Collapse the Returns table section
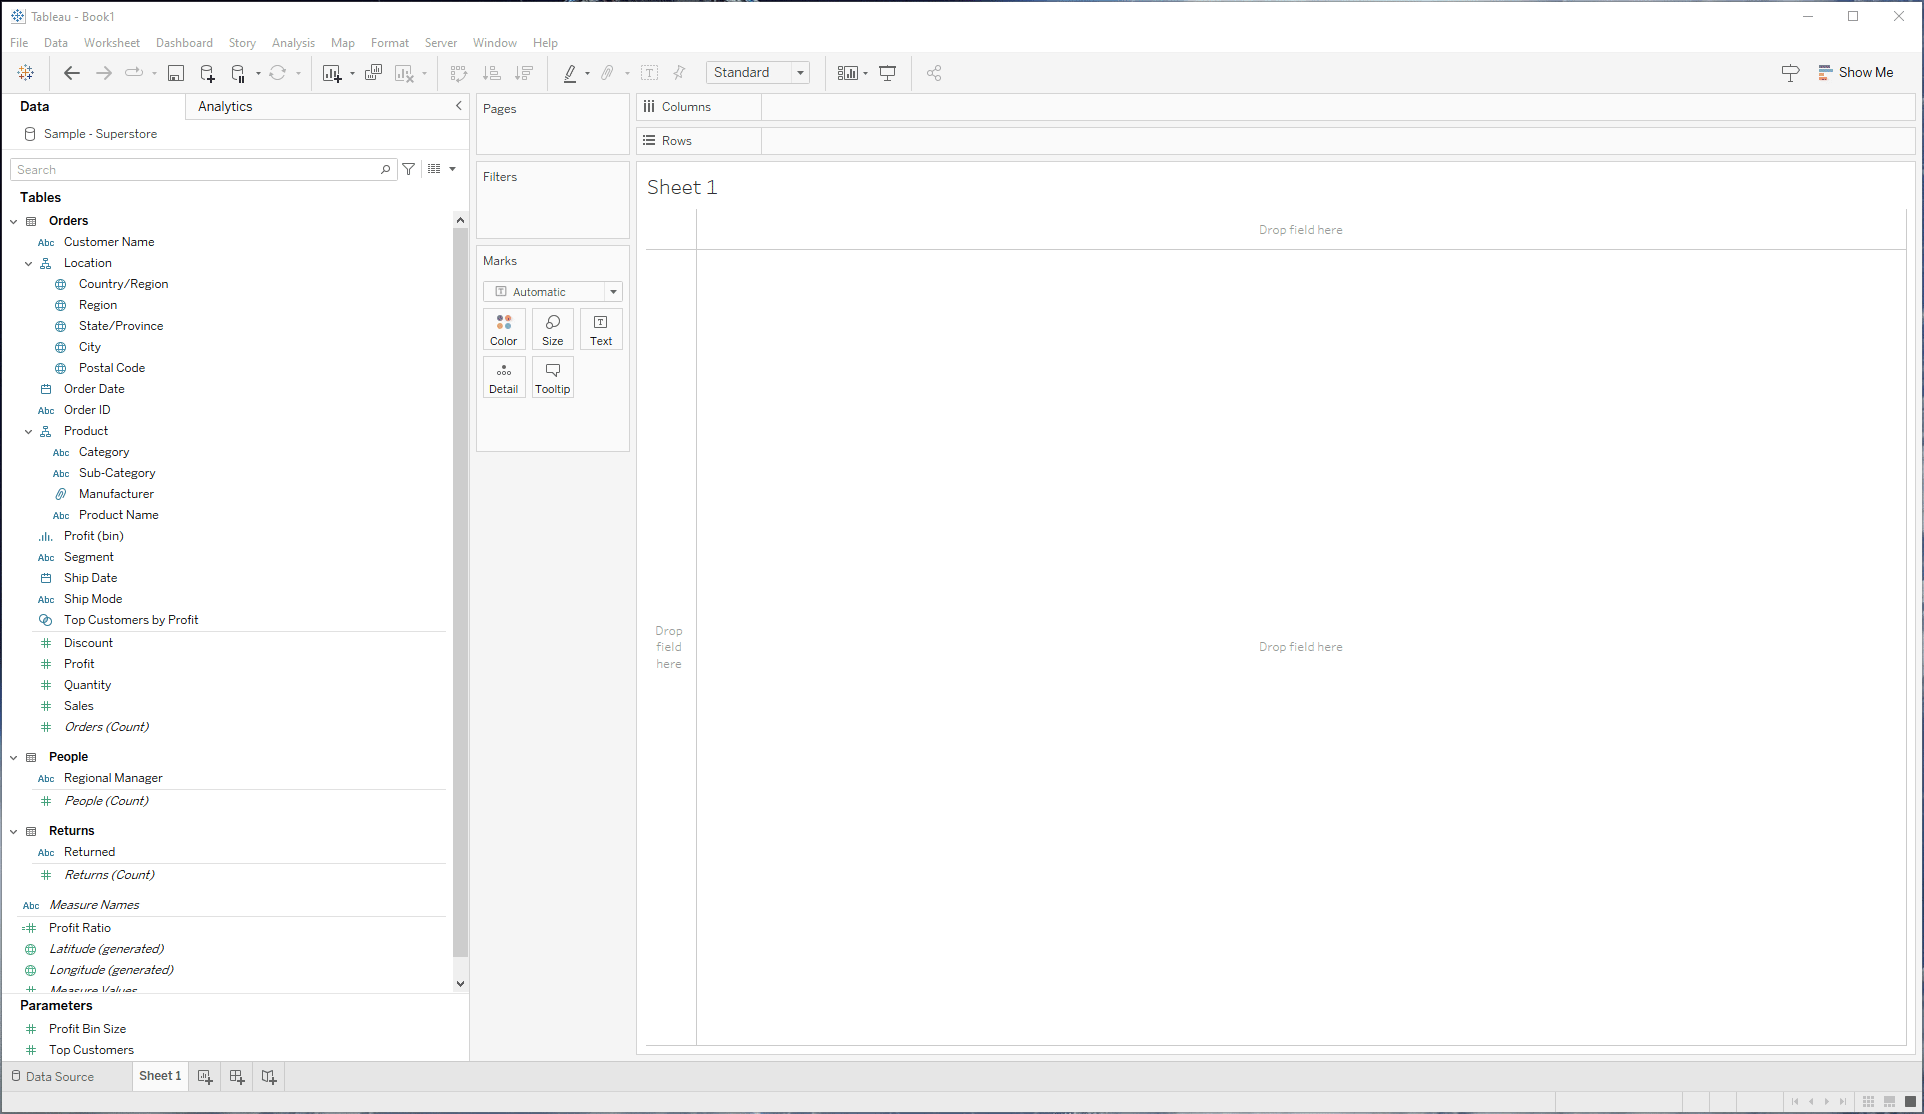Viewport: 1924px width, 1114px height. [14, 831]
